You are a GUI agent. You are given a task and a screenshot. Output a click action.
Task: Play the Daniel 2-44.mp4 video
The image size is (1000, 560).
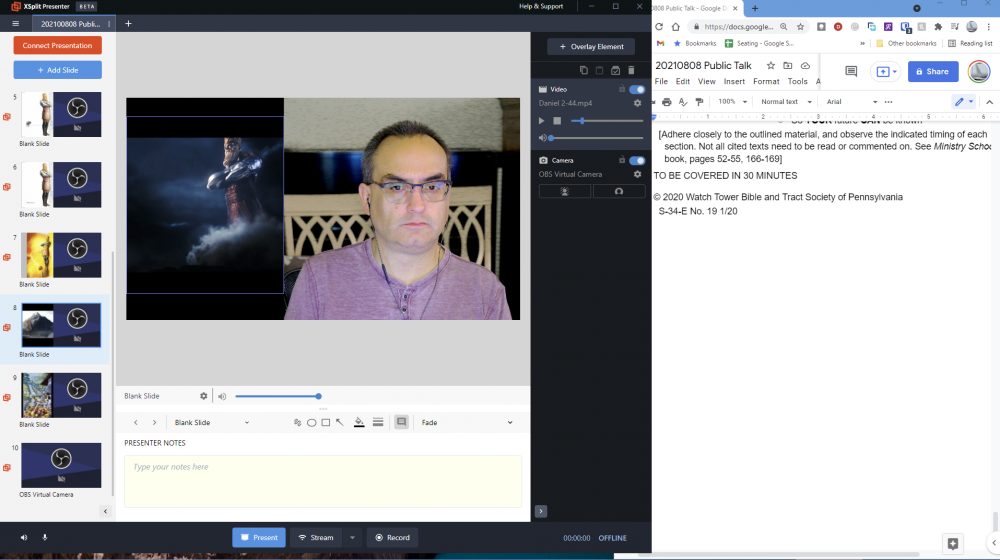point(541,121)
